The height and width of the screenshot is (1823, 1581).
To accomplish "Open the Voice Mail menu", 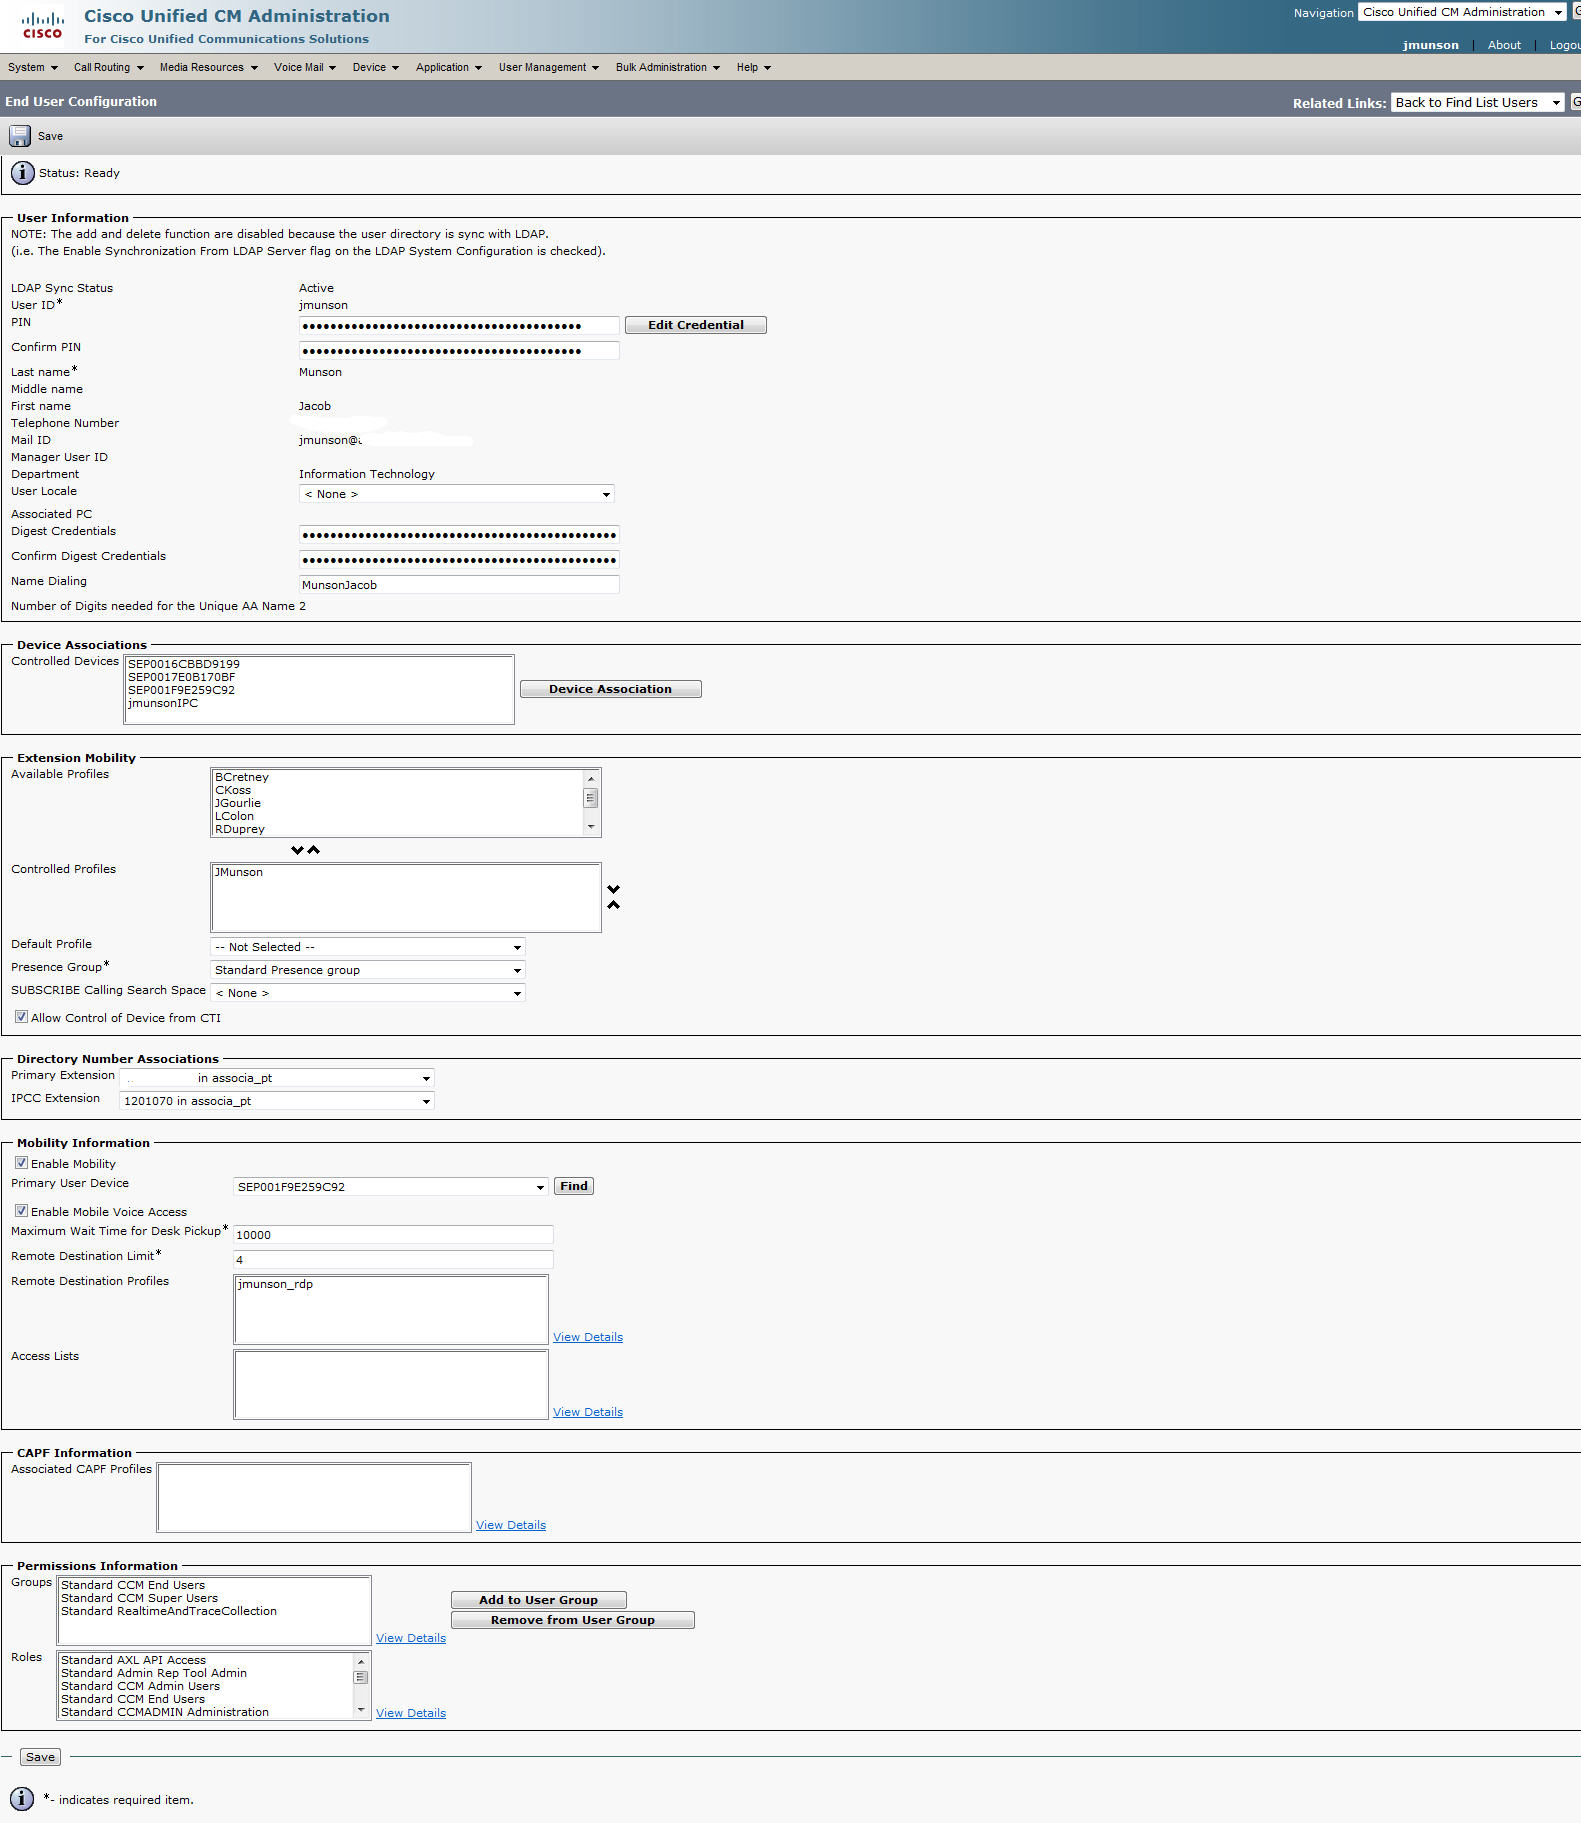I will pos(304,67).
